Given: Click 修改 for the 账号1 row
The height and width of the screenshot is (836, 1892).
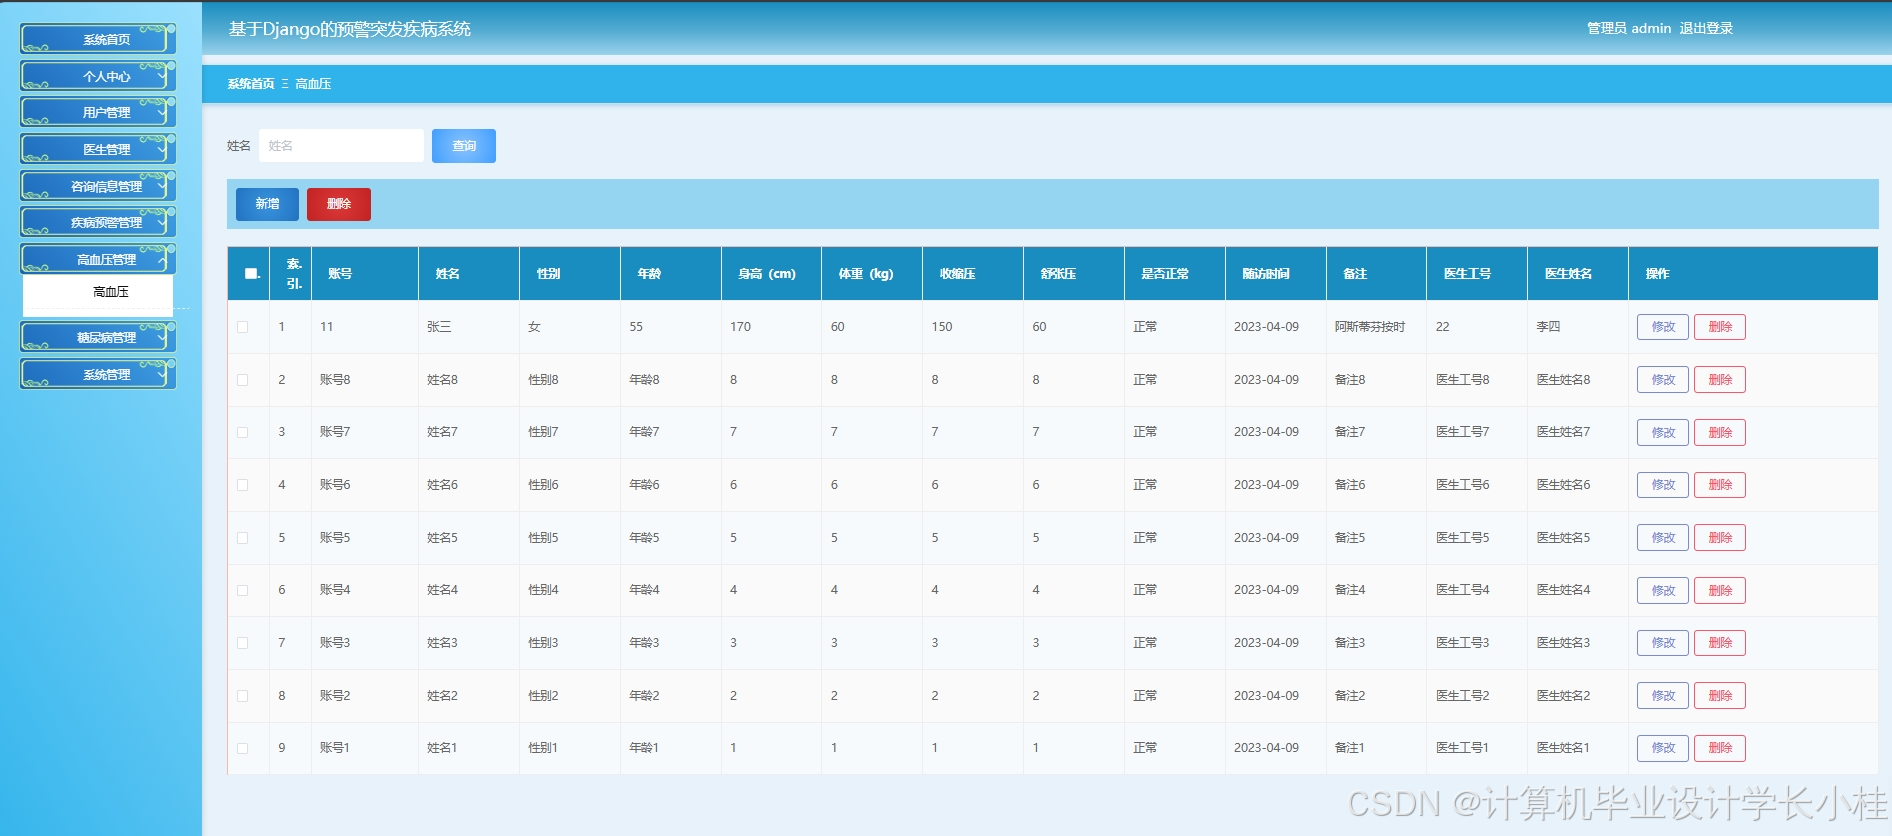Looking at the screenshot, I should 1663,748.
